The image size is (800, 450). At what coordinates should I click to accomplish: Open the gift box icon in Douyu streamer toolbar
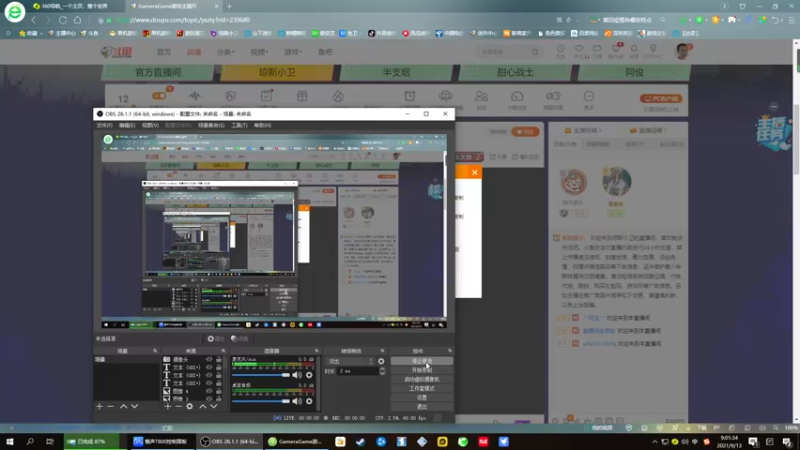(x=302, y=96)
